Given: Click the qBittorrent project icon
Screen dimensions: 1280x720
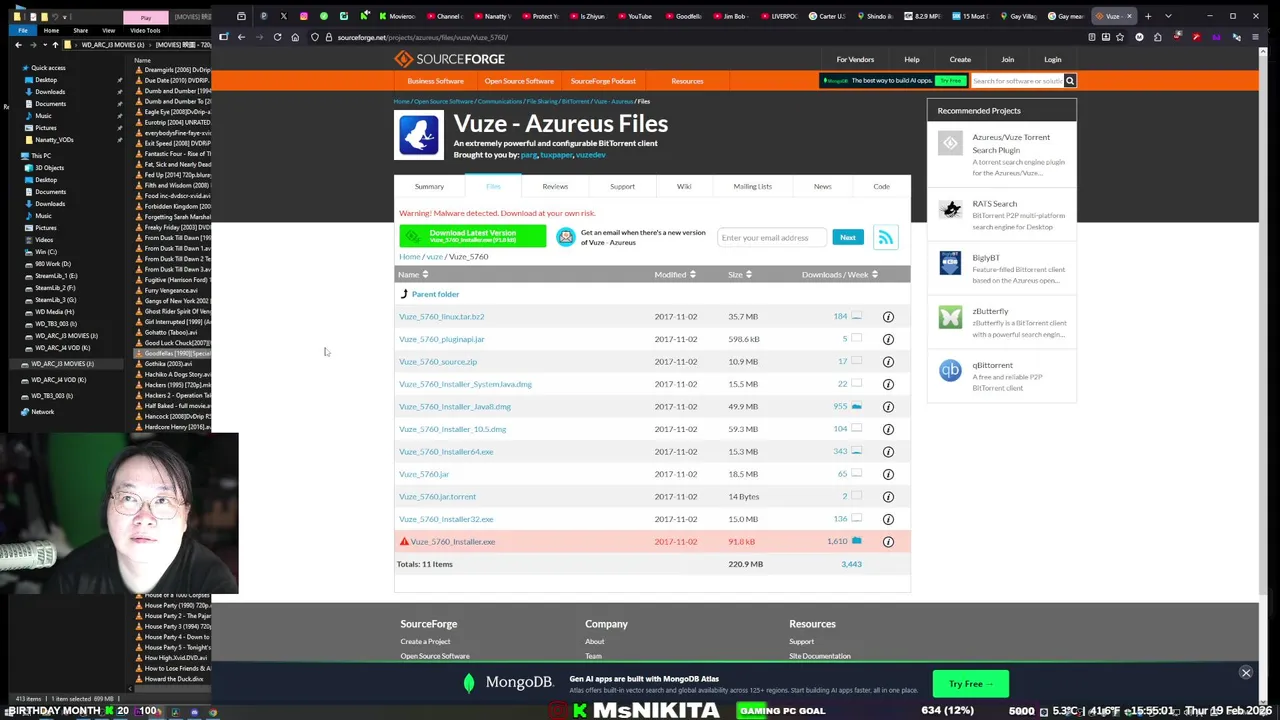Looking at the screenshot, I should coord(950,371).
